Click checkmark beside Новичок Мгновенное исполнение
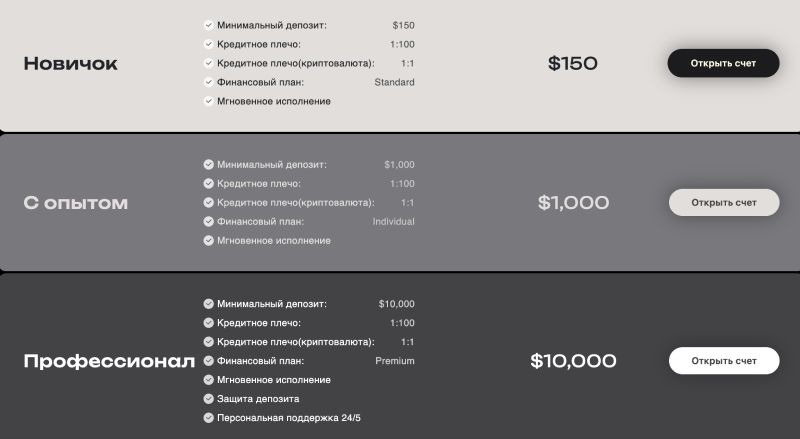 (x=208, y=101)
